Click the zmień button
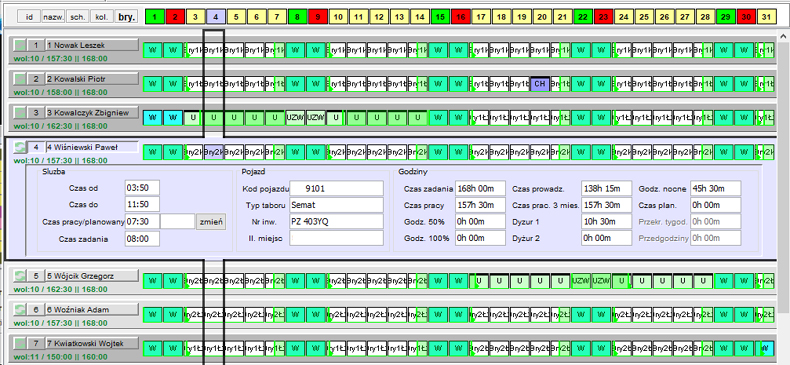Viewport: 790px width, 365px height. [x=211, y=221]
